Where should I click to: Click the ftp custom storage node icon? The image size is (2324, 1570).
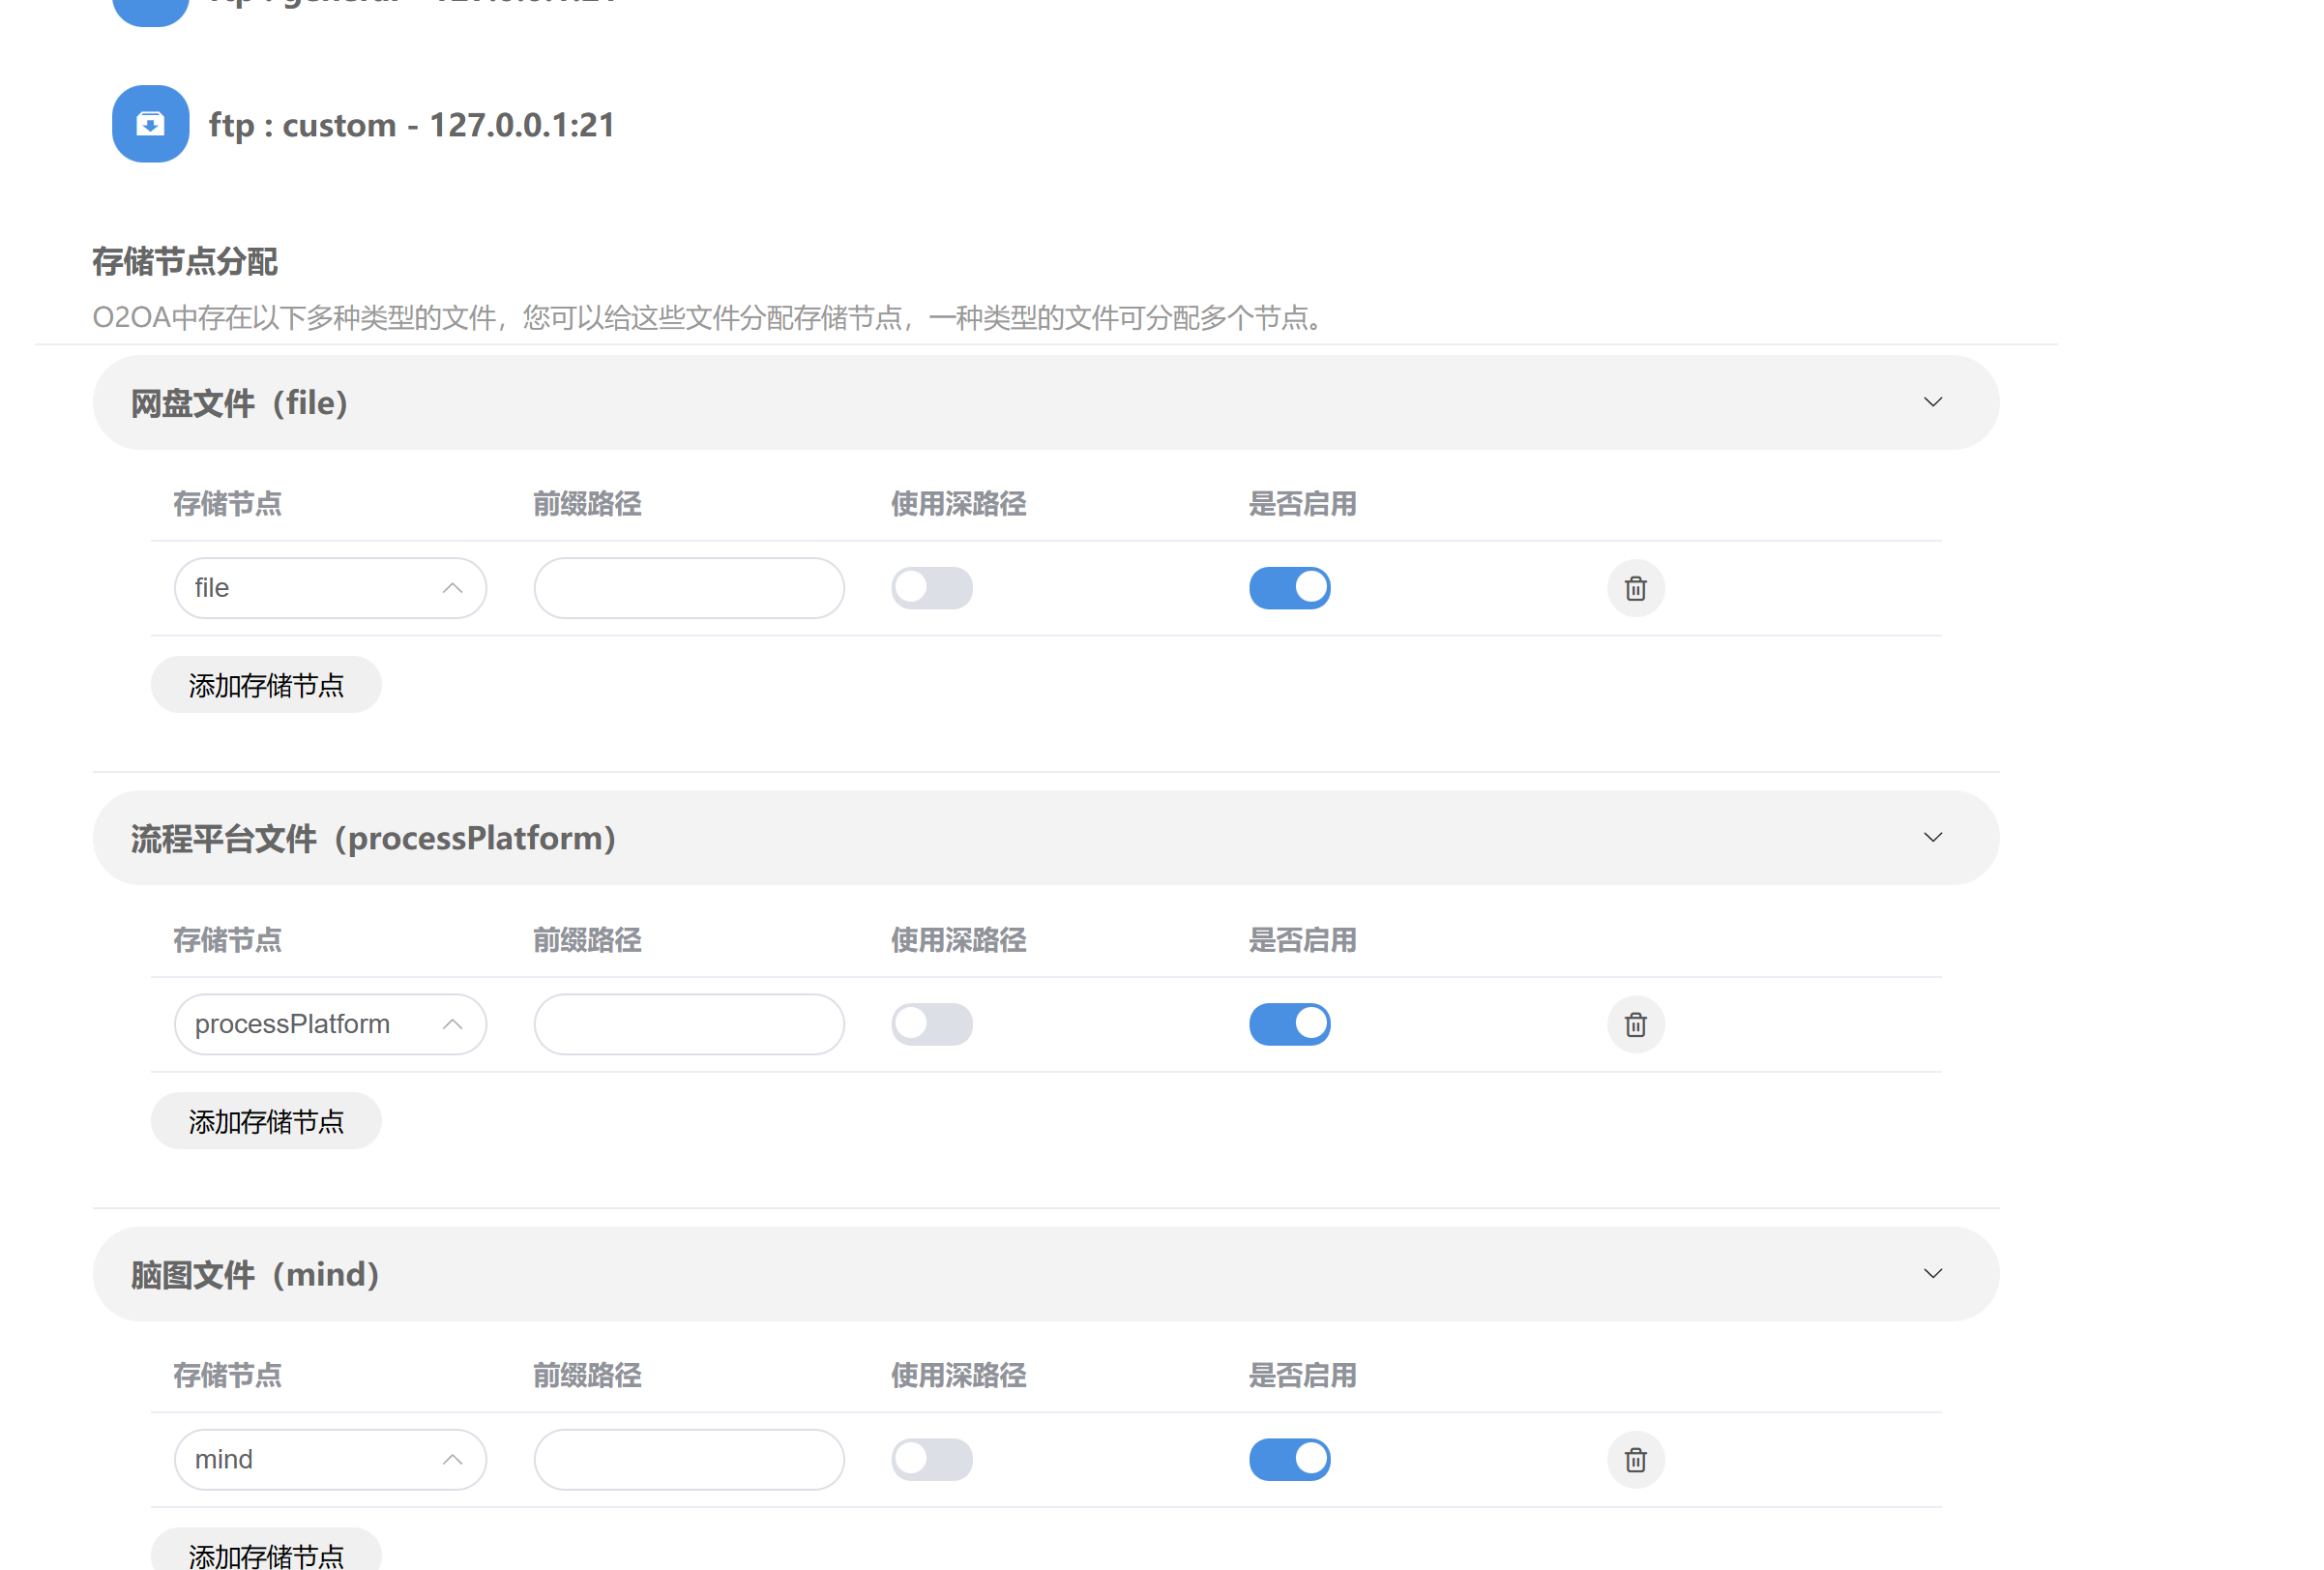point(150,124)
